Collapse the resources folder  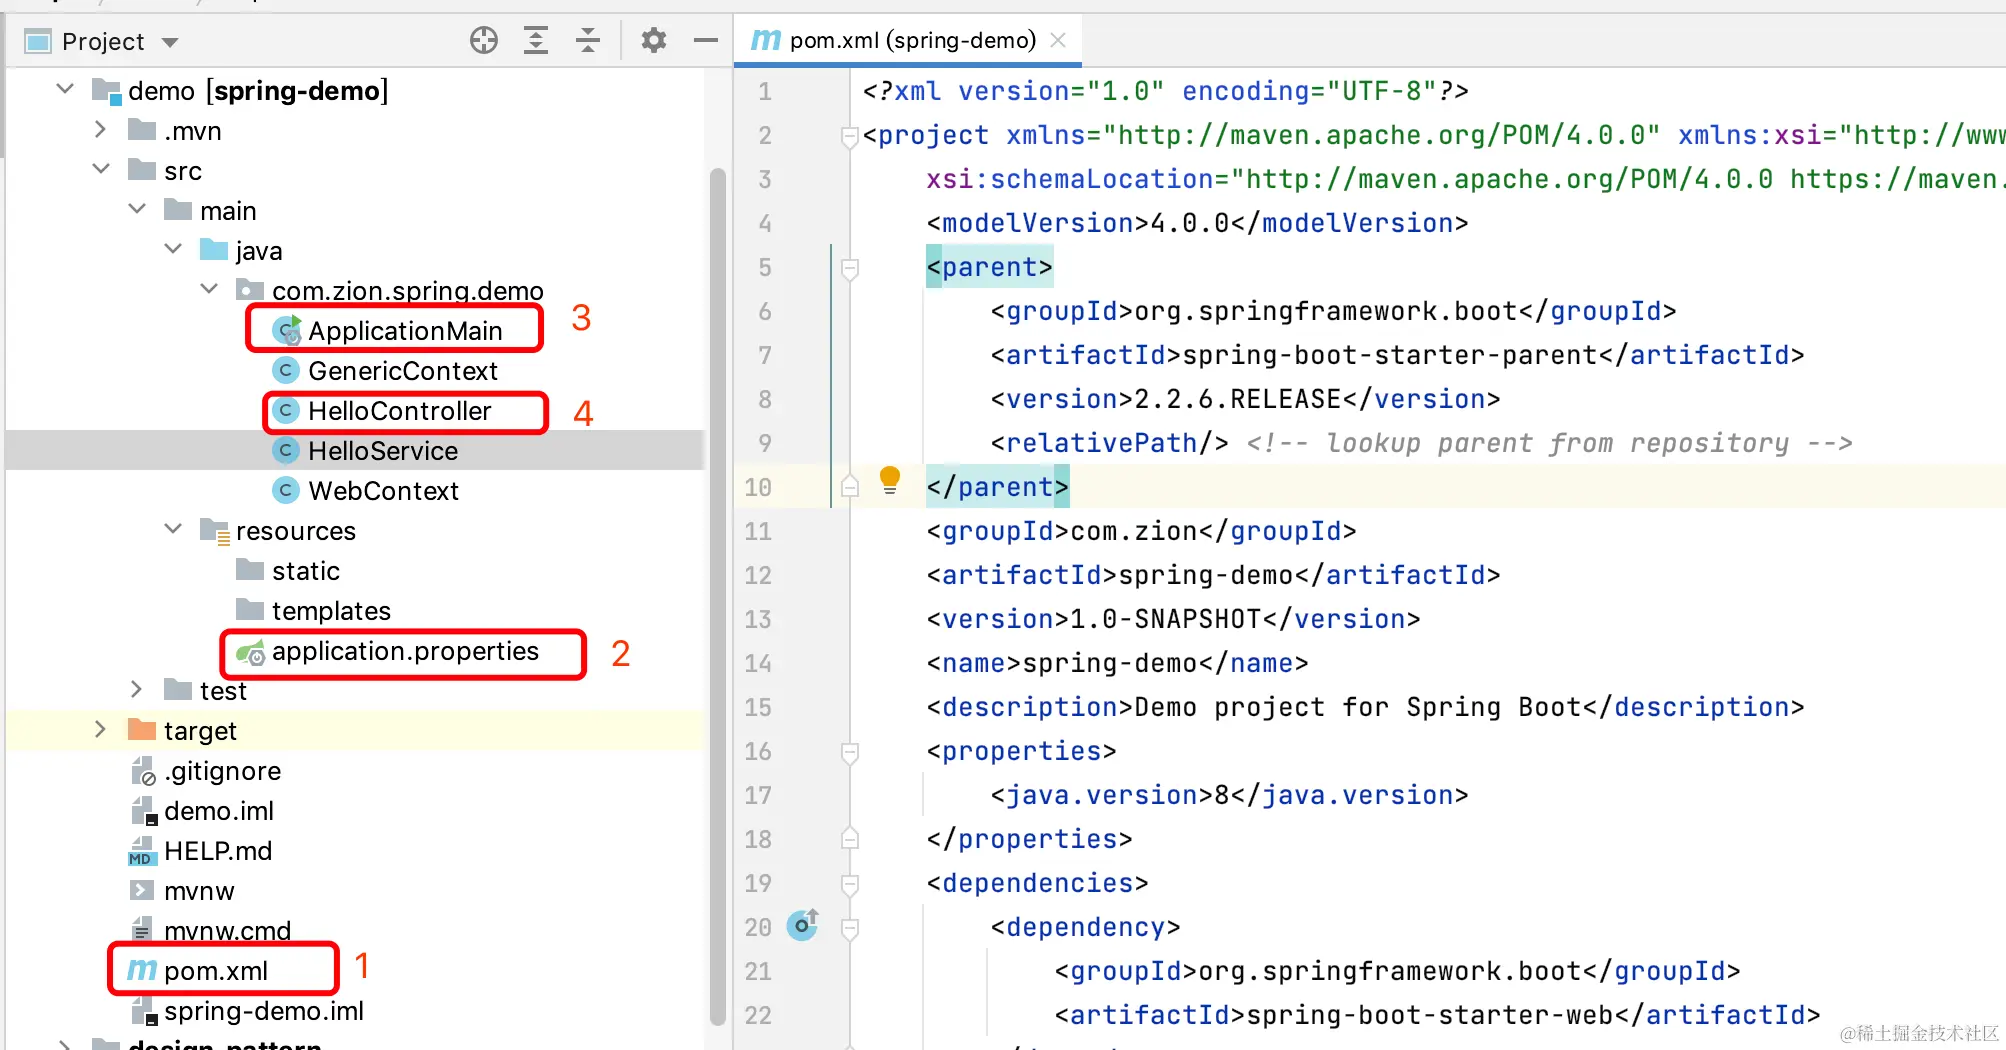pyautogui.click(x=173, y=529)
